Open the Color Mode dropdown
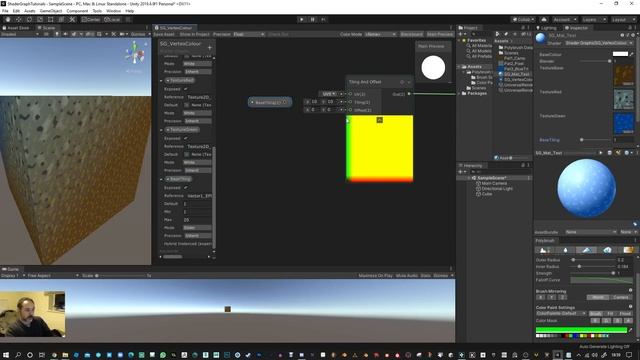The height and width of the screenshot is (360, 640). (x=380, y=34)
